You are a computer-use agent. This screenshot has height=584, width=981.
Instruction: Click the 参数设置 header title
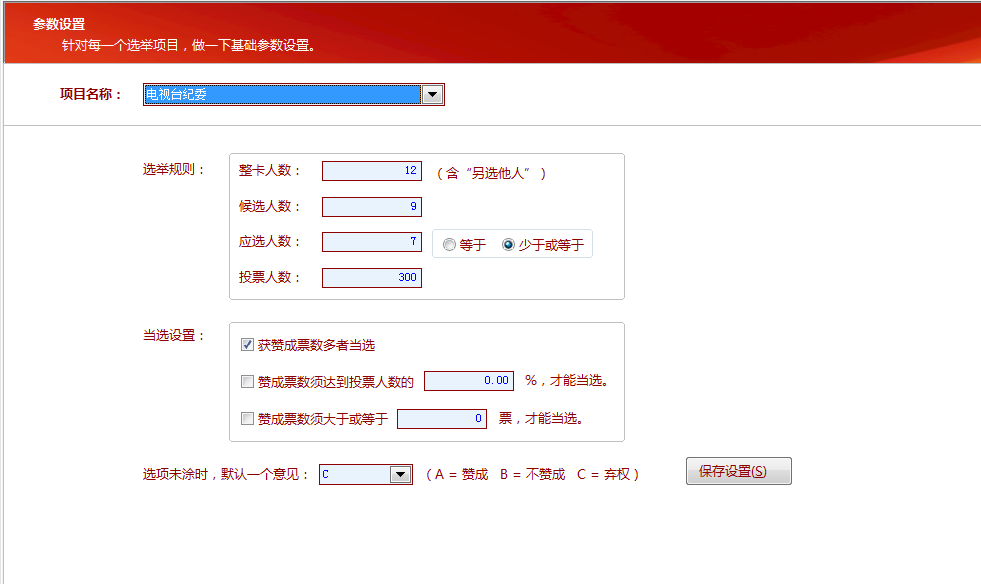pyautogui.click(x=59, y=24)
